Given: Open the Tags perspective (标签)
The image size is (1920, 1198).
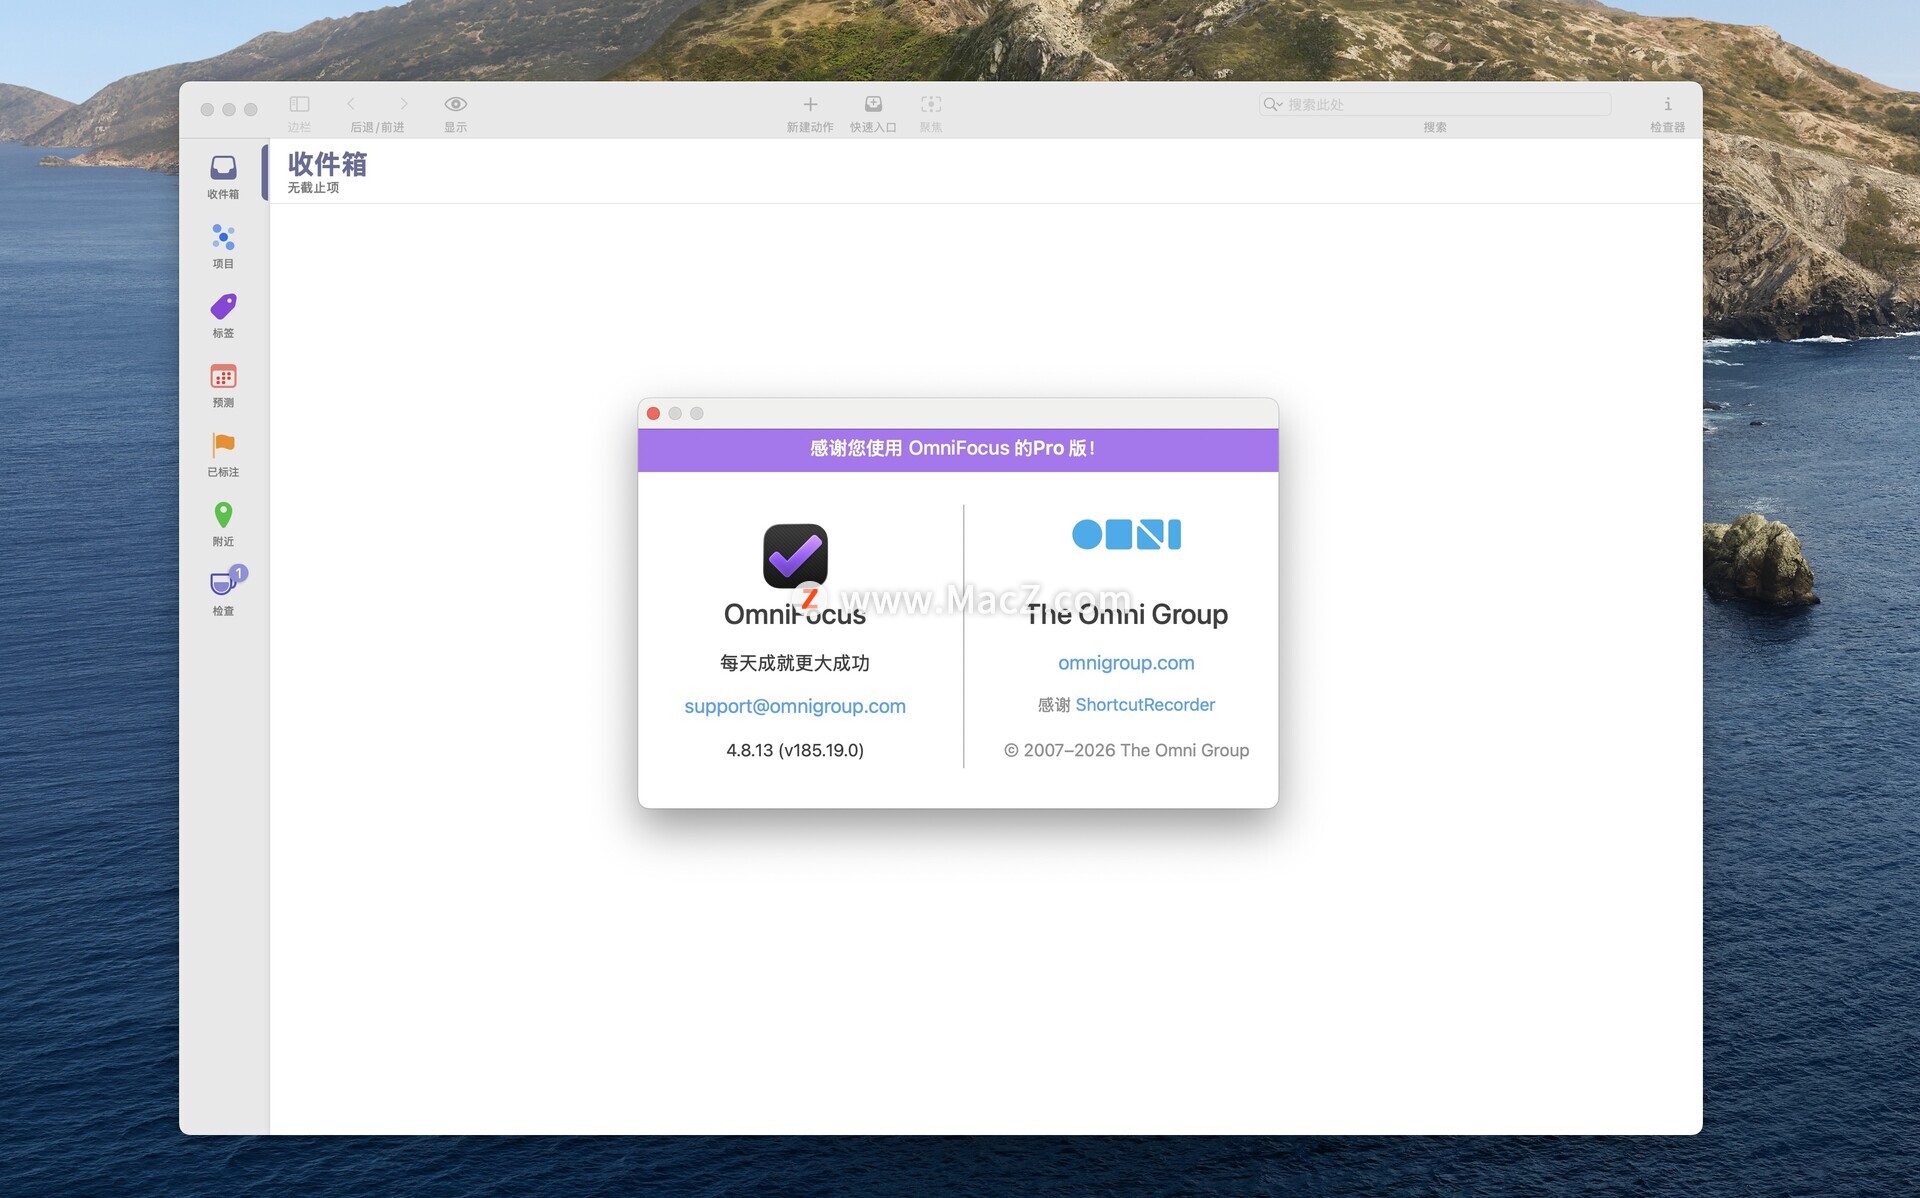Looking at the screenshot, I should (223, 315).
